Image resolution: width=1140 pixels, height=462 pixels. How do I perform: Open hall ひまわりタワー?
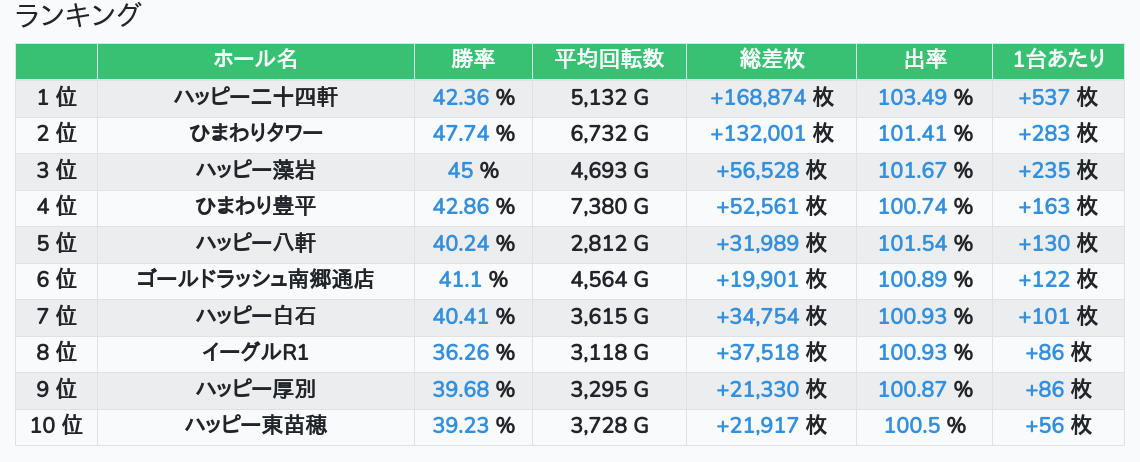(x=256, y=134)
